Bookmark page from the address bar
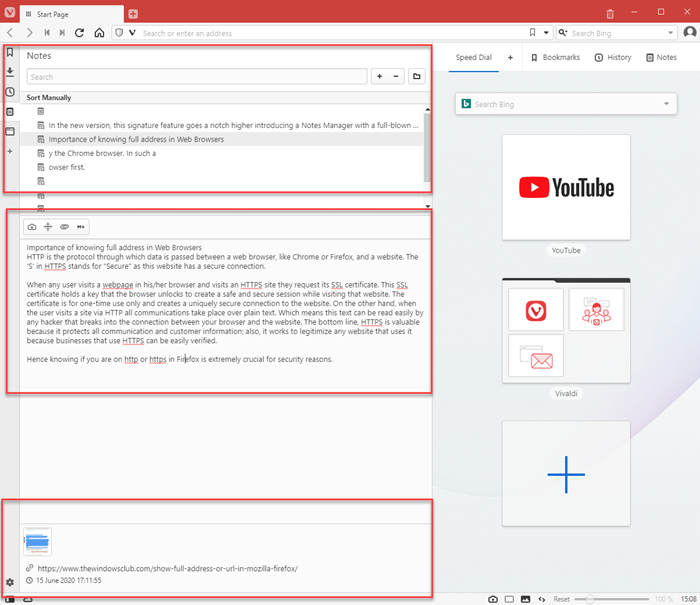700x605 pixels. [532, 33]
